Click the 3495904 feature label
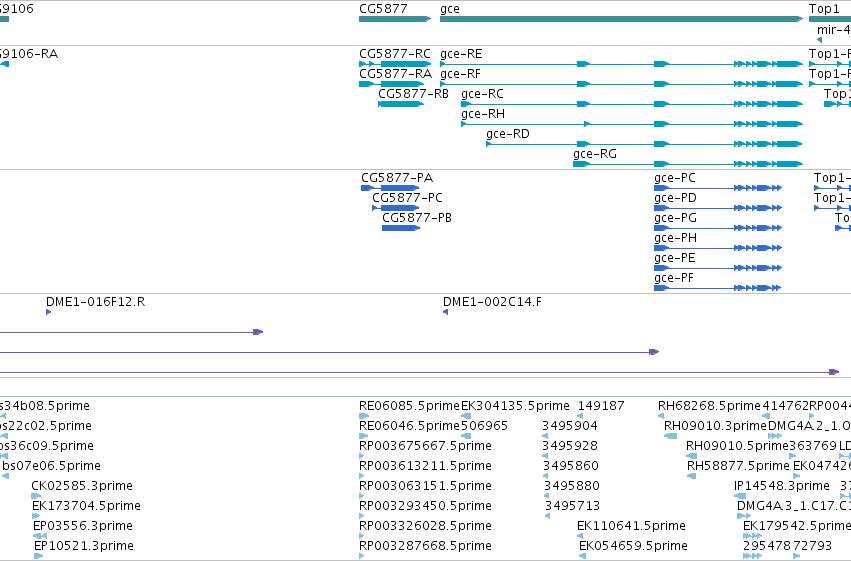The width and height of the screenshot is (851, 561). coord(570,426)
